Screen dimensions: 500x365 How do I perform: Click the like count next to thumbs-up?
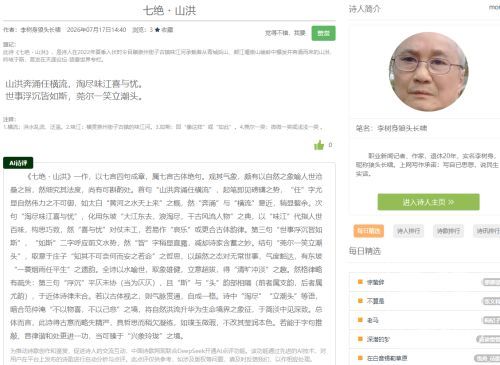[330, 145]
